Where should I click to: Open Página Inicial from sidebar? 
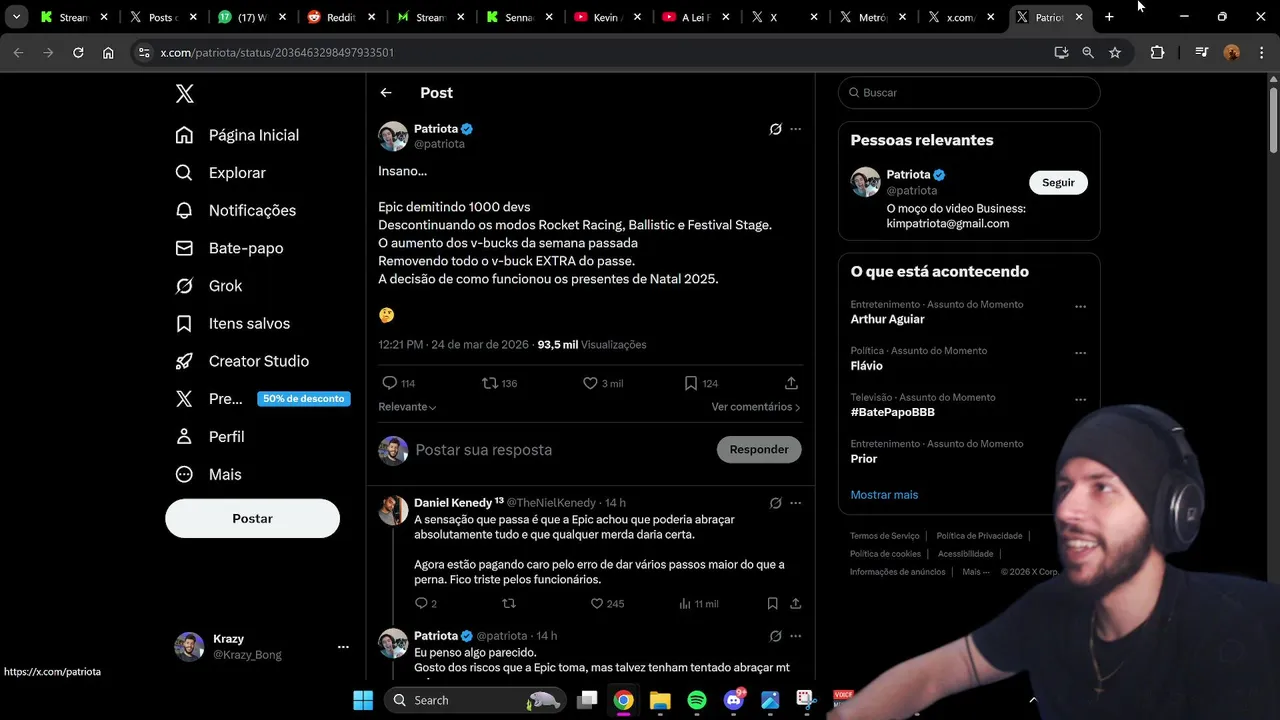(x=237, y=135)
